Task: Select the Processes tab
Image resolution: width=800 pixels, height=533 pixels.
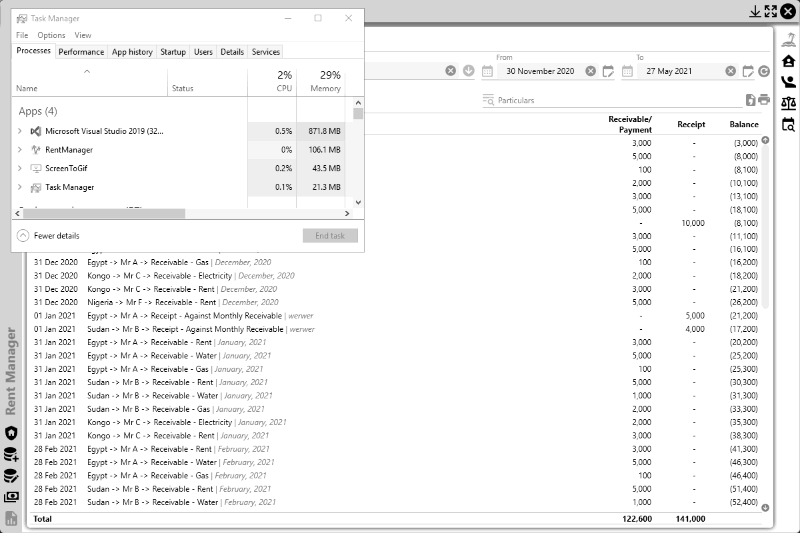Action: click(x=33, y=50)
